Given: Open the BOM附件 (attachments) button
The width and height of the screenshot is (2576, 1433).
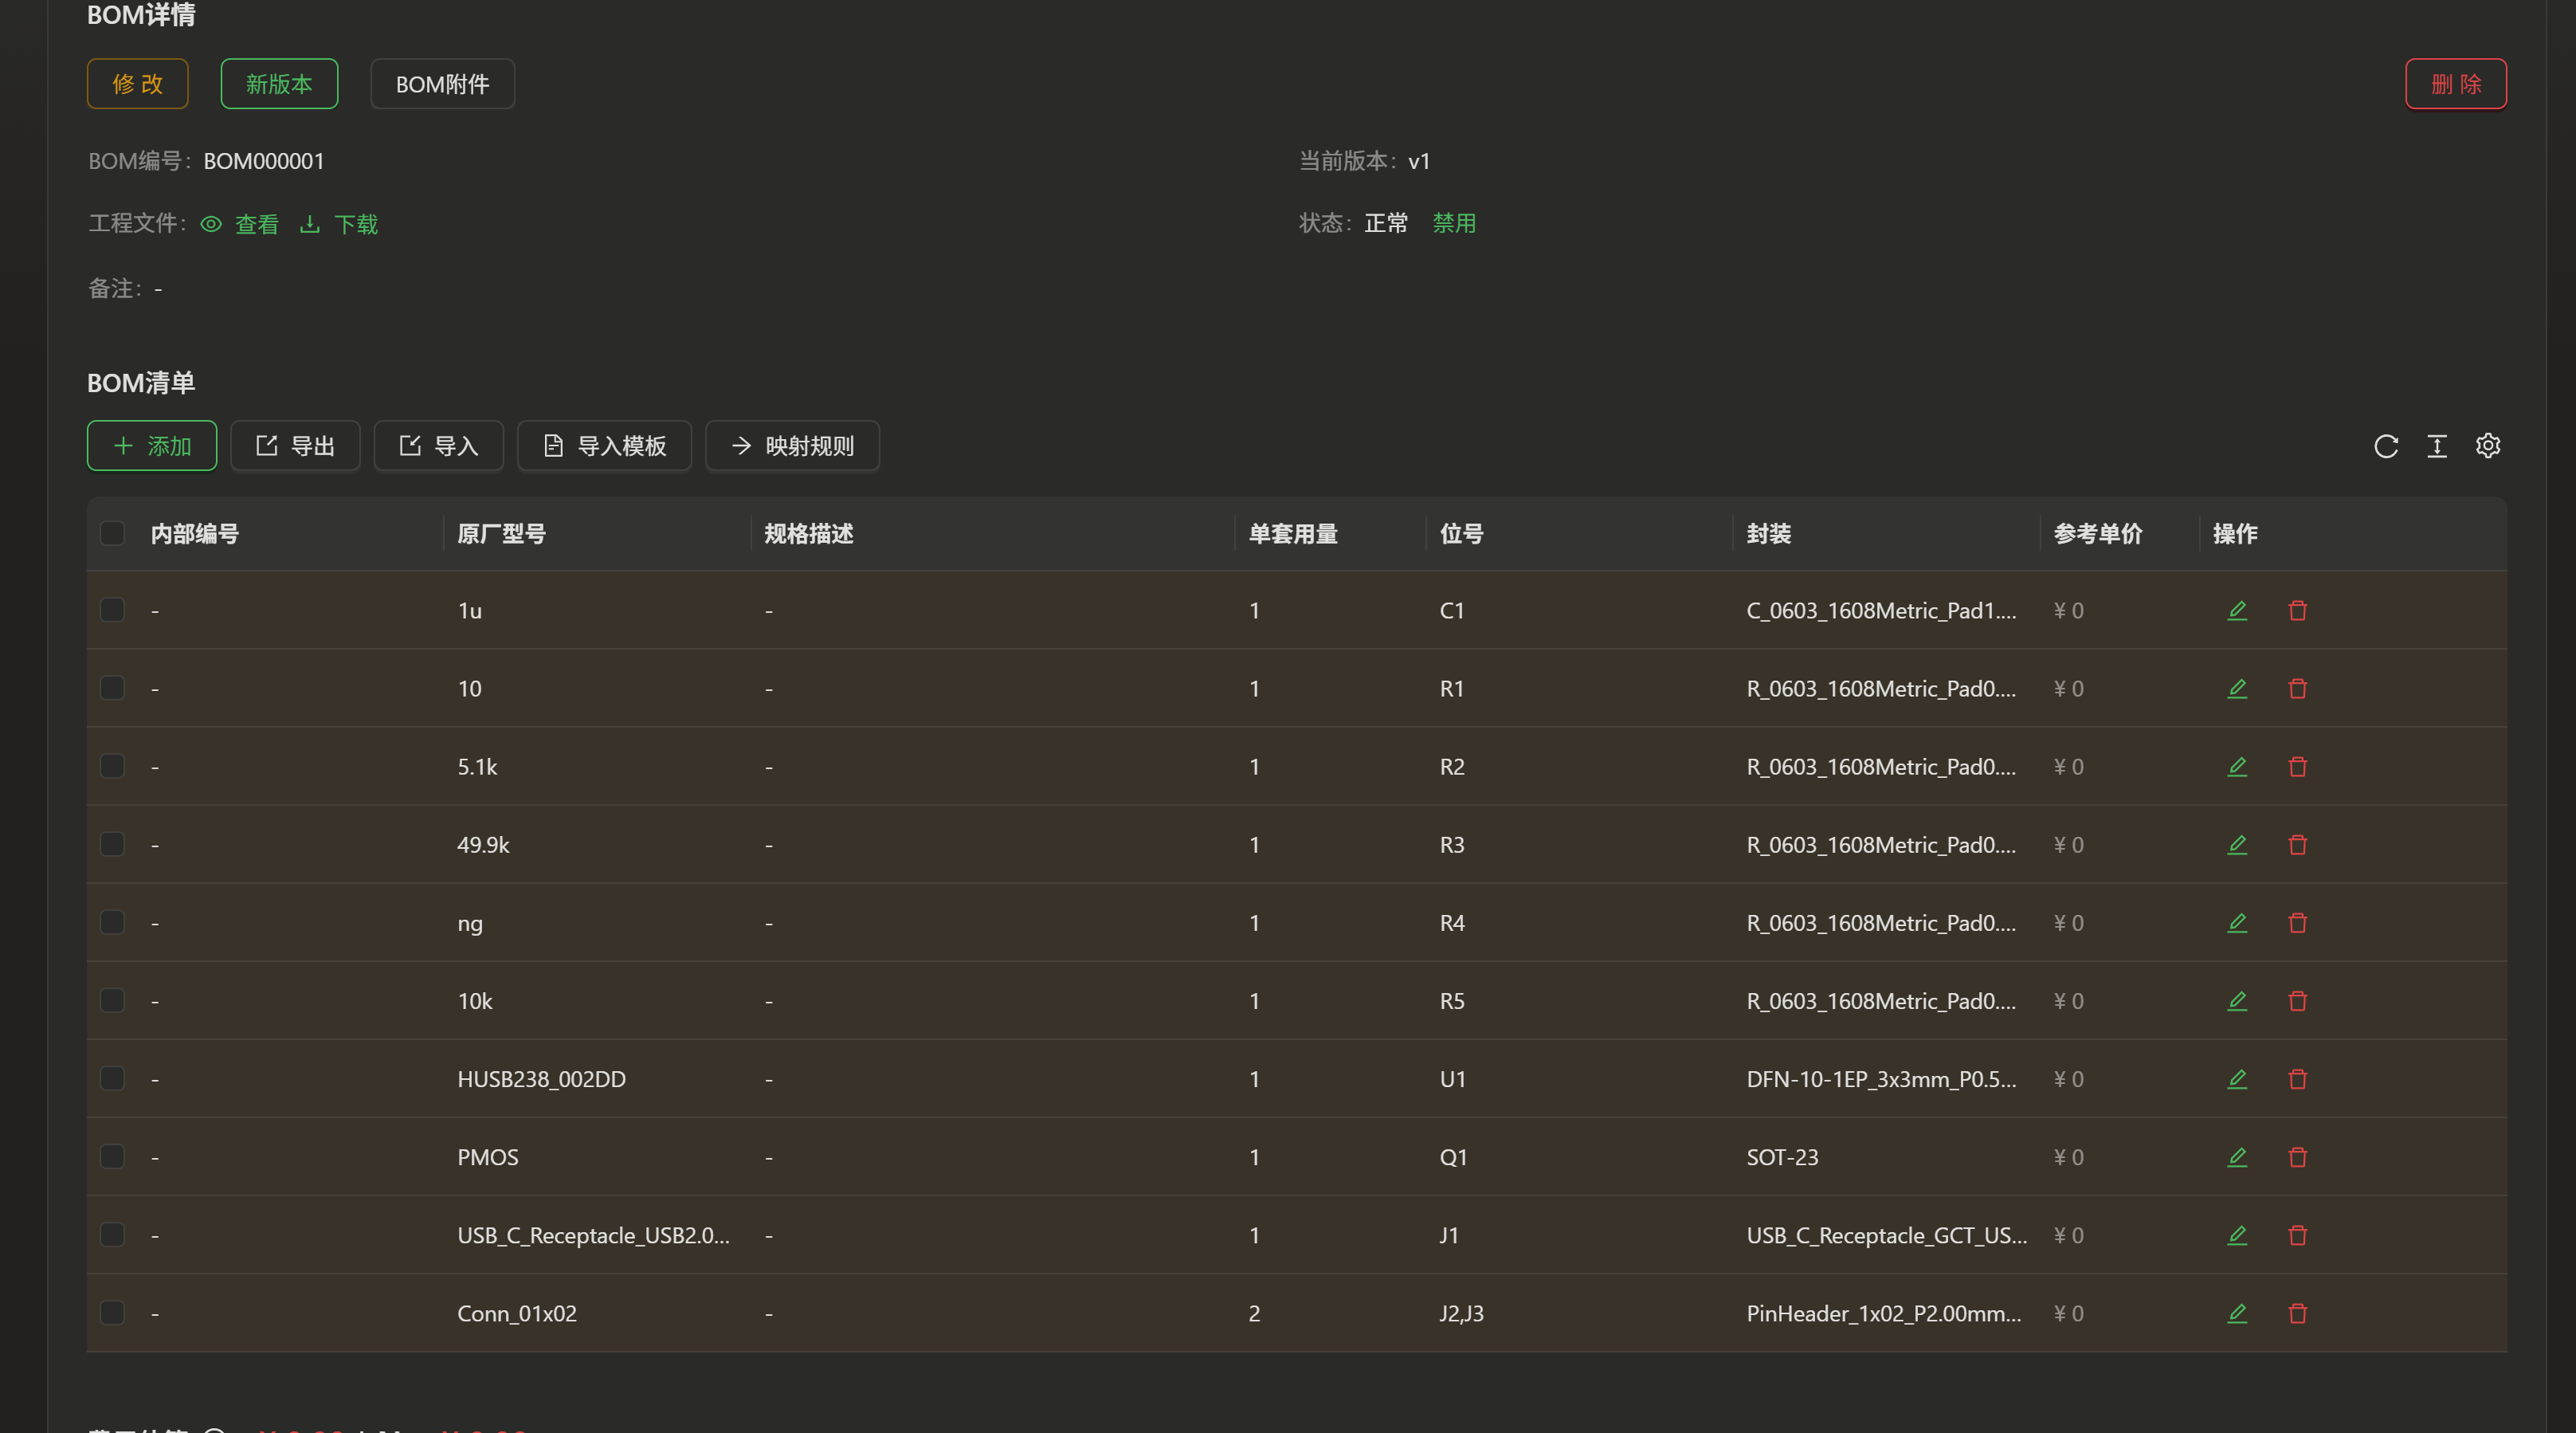Looking at the screenshot, I should (x=442, y=84).
